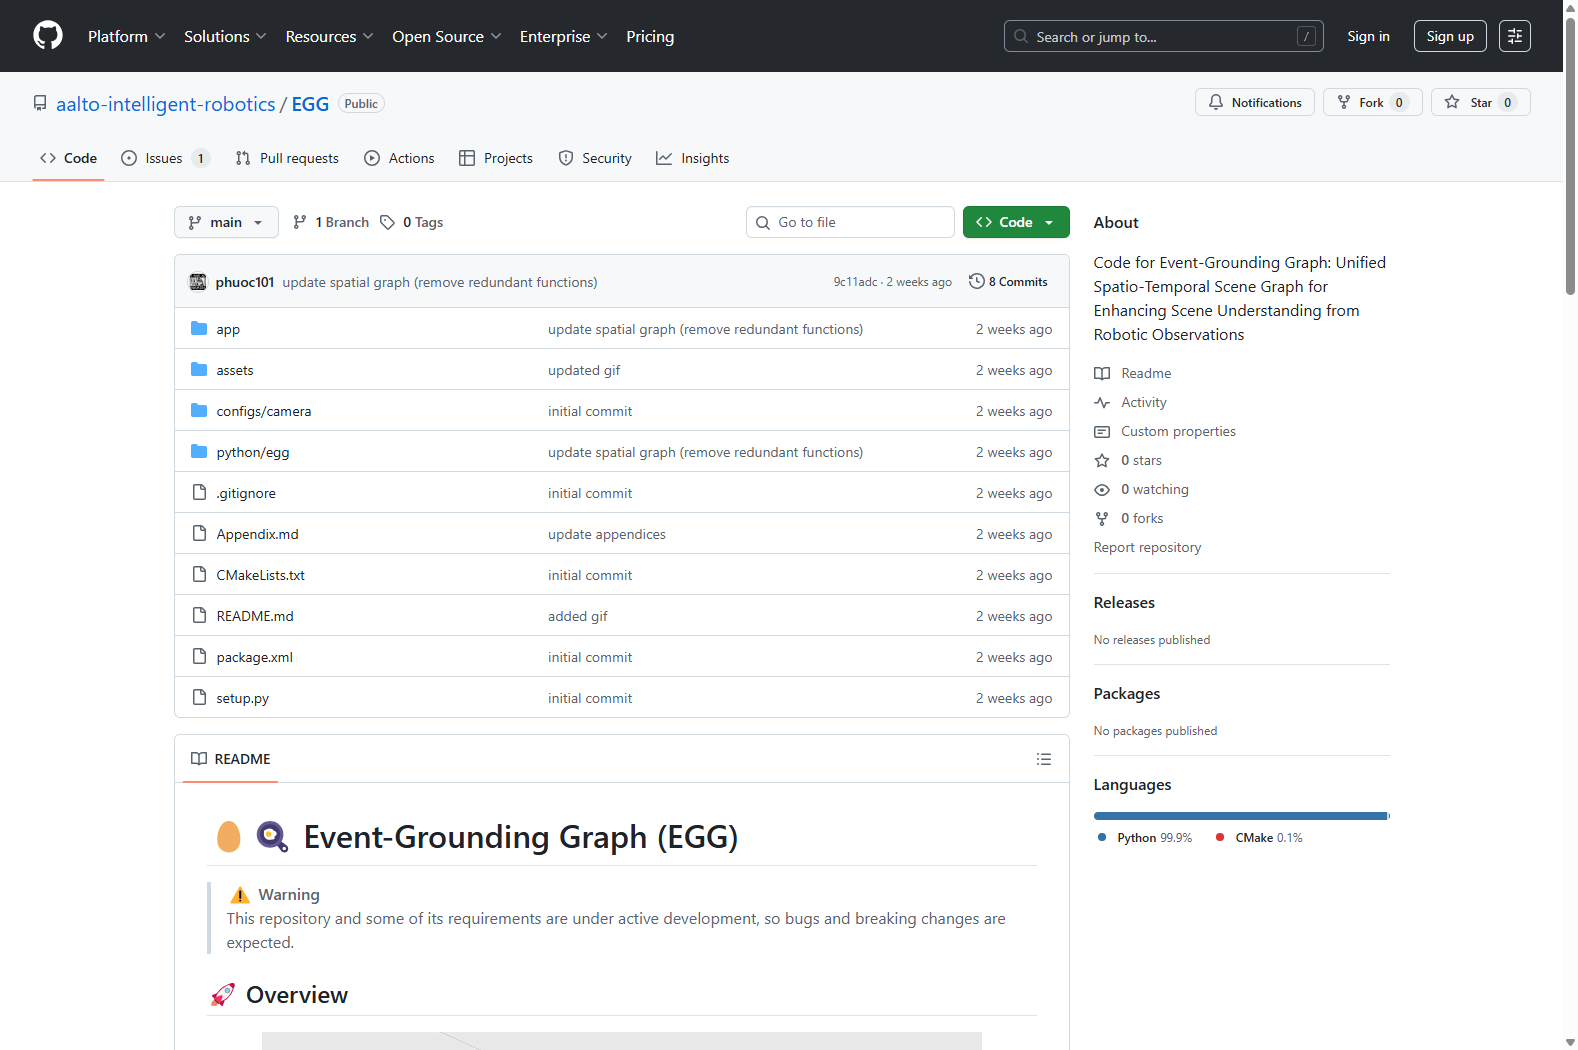
Task: Click the setup.py file icon
Action: coord(199,698)
